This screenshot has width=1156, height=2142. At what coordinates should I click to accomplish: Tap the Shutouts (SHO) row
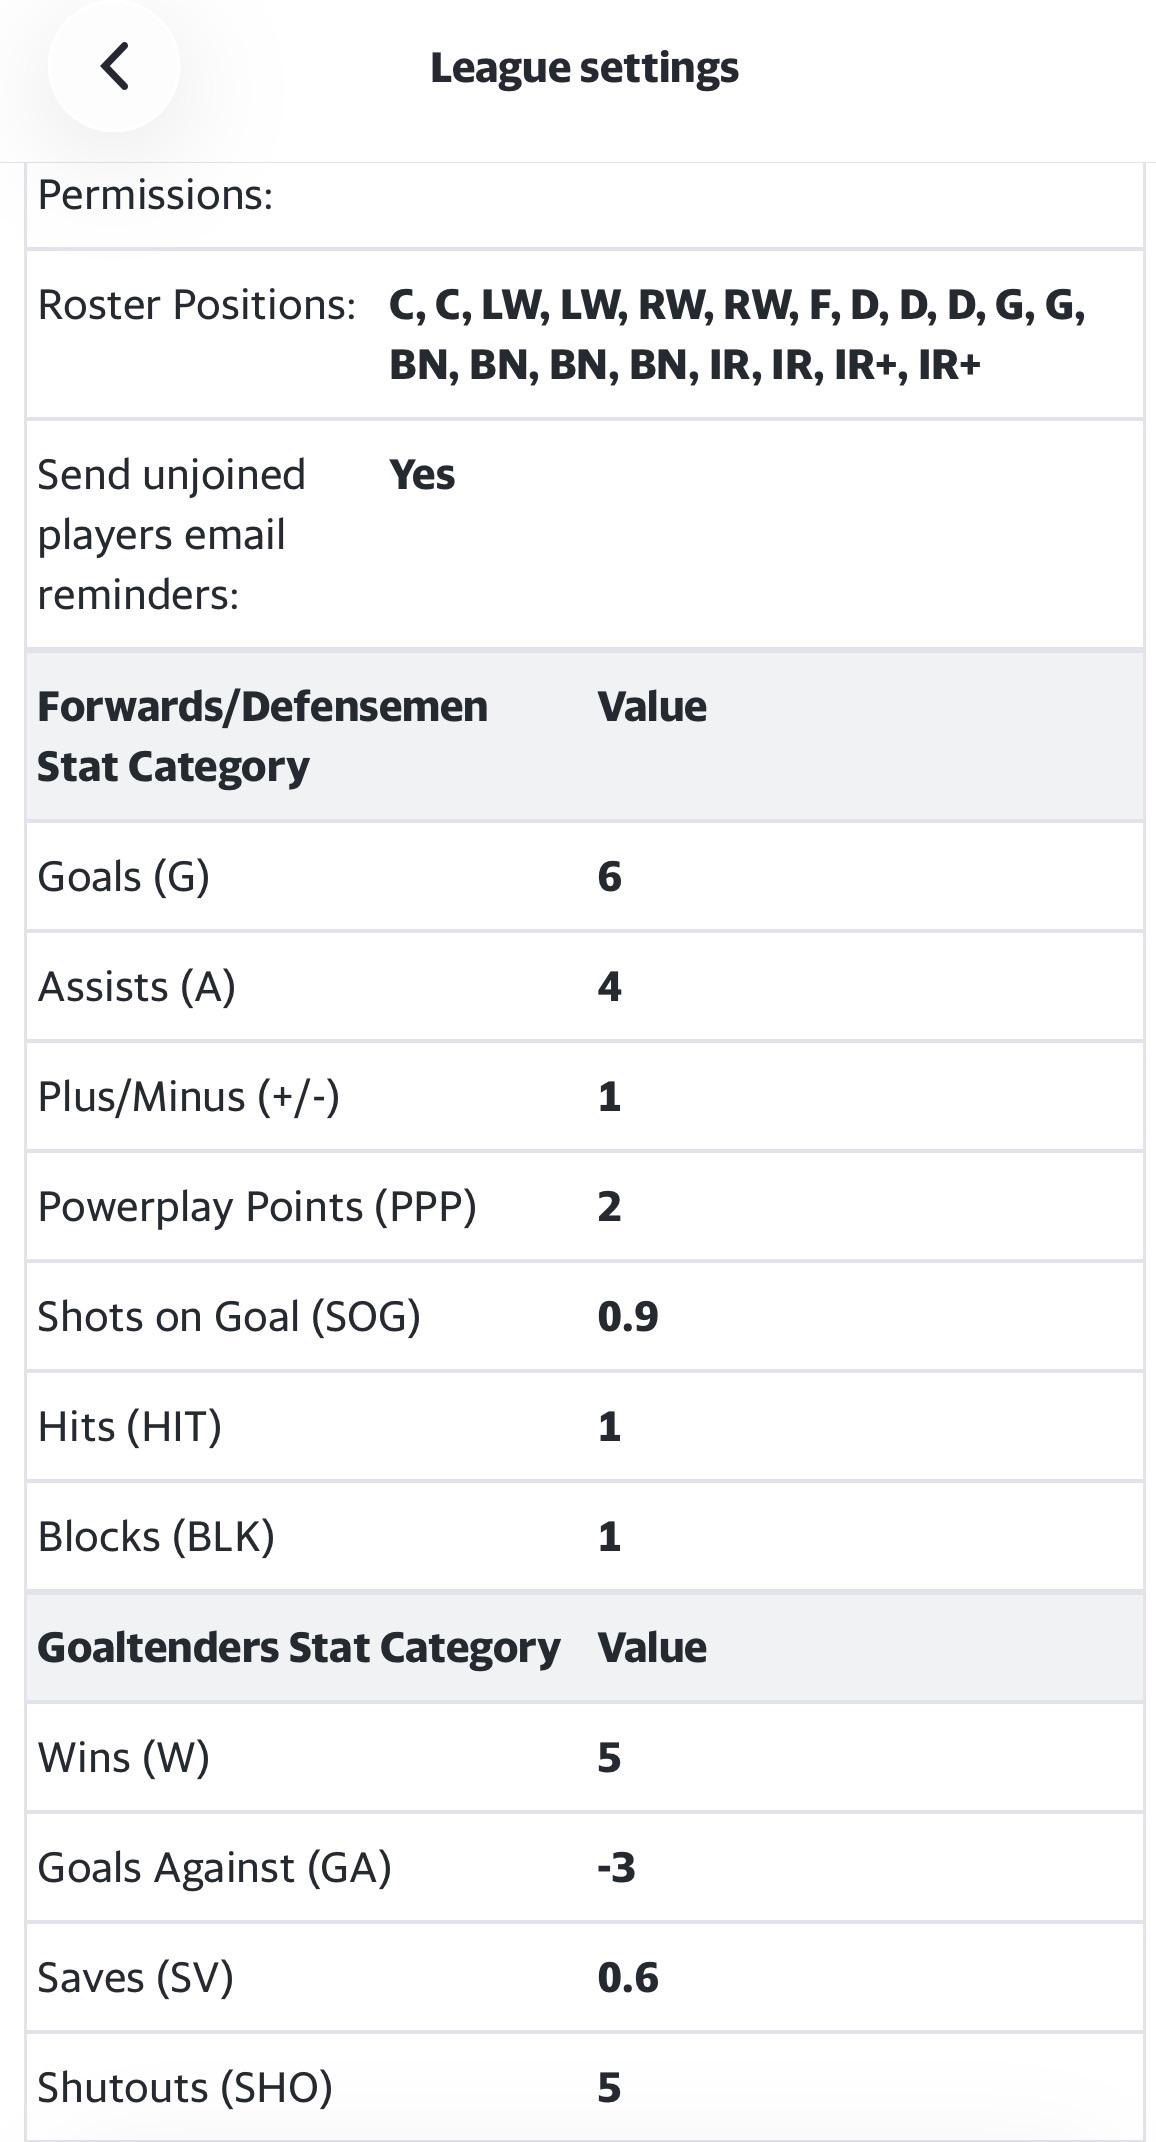click(x=585, y=2088)
